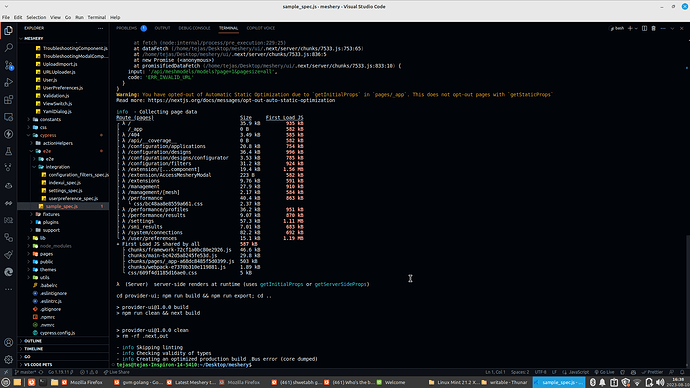This screenshot has width=690, height=388.
Task: Open Run and Debug view
Action: pyautogui.click(x=8, y=82)
